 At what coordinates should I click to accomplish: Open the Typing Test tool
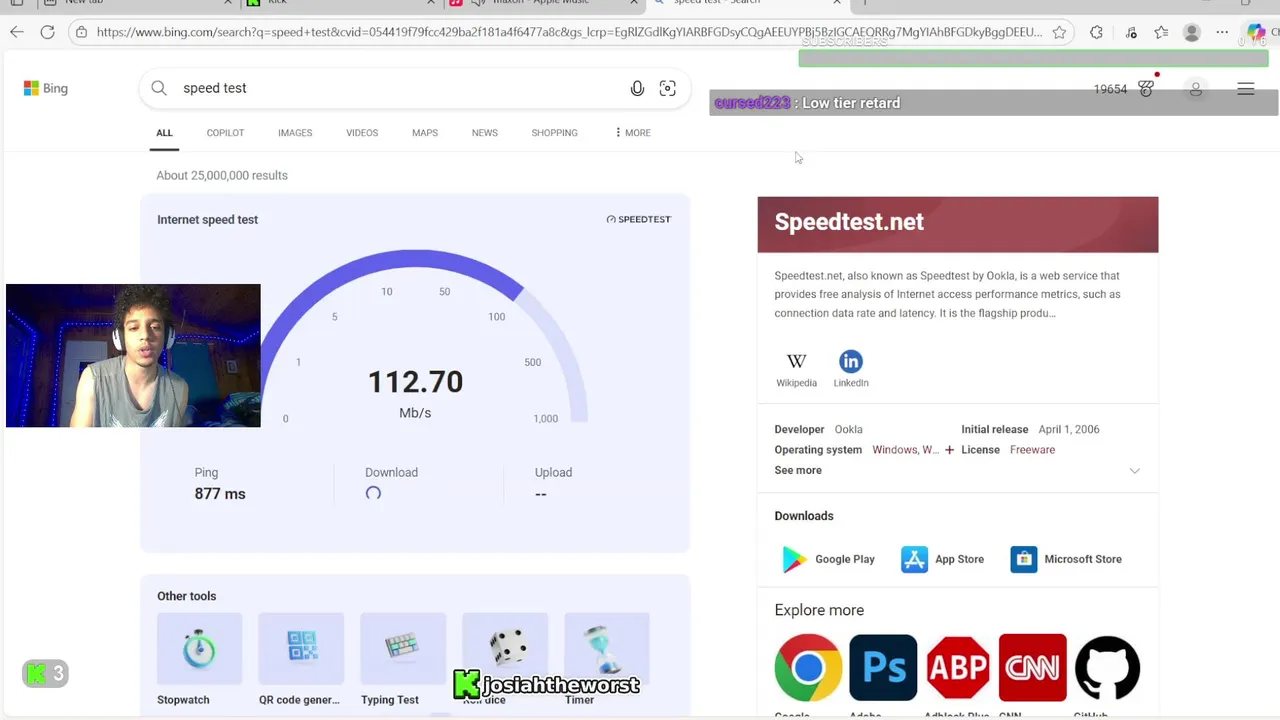tap(403, 660)
